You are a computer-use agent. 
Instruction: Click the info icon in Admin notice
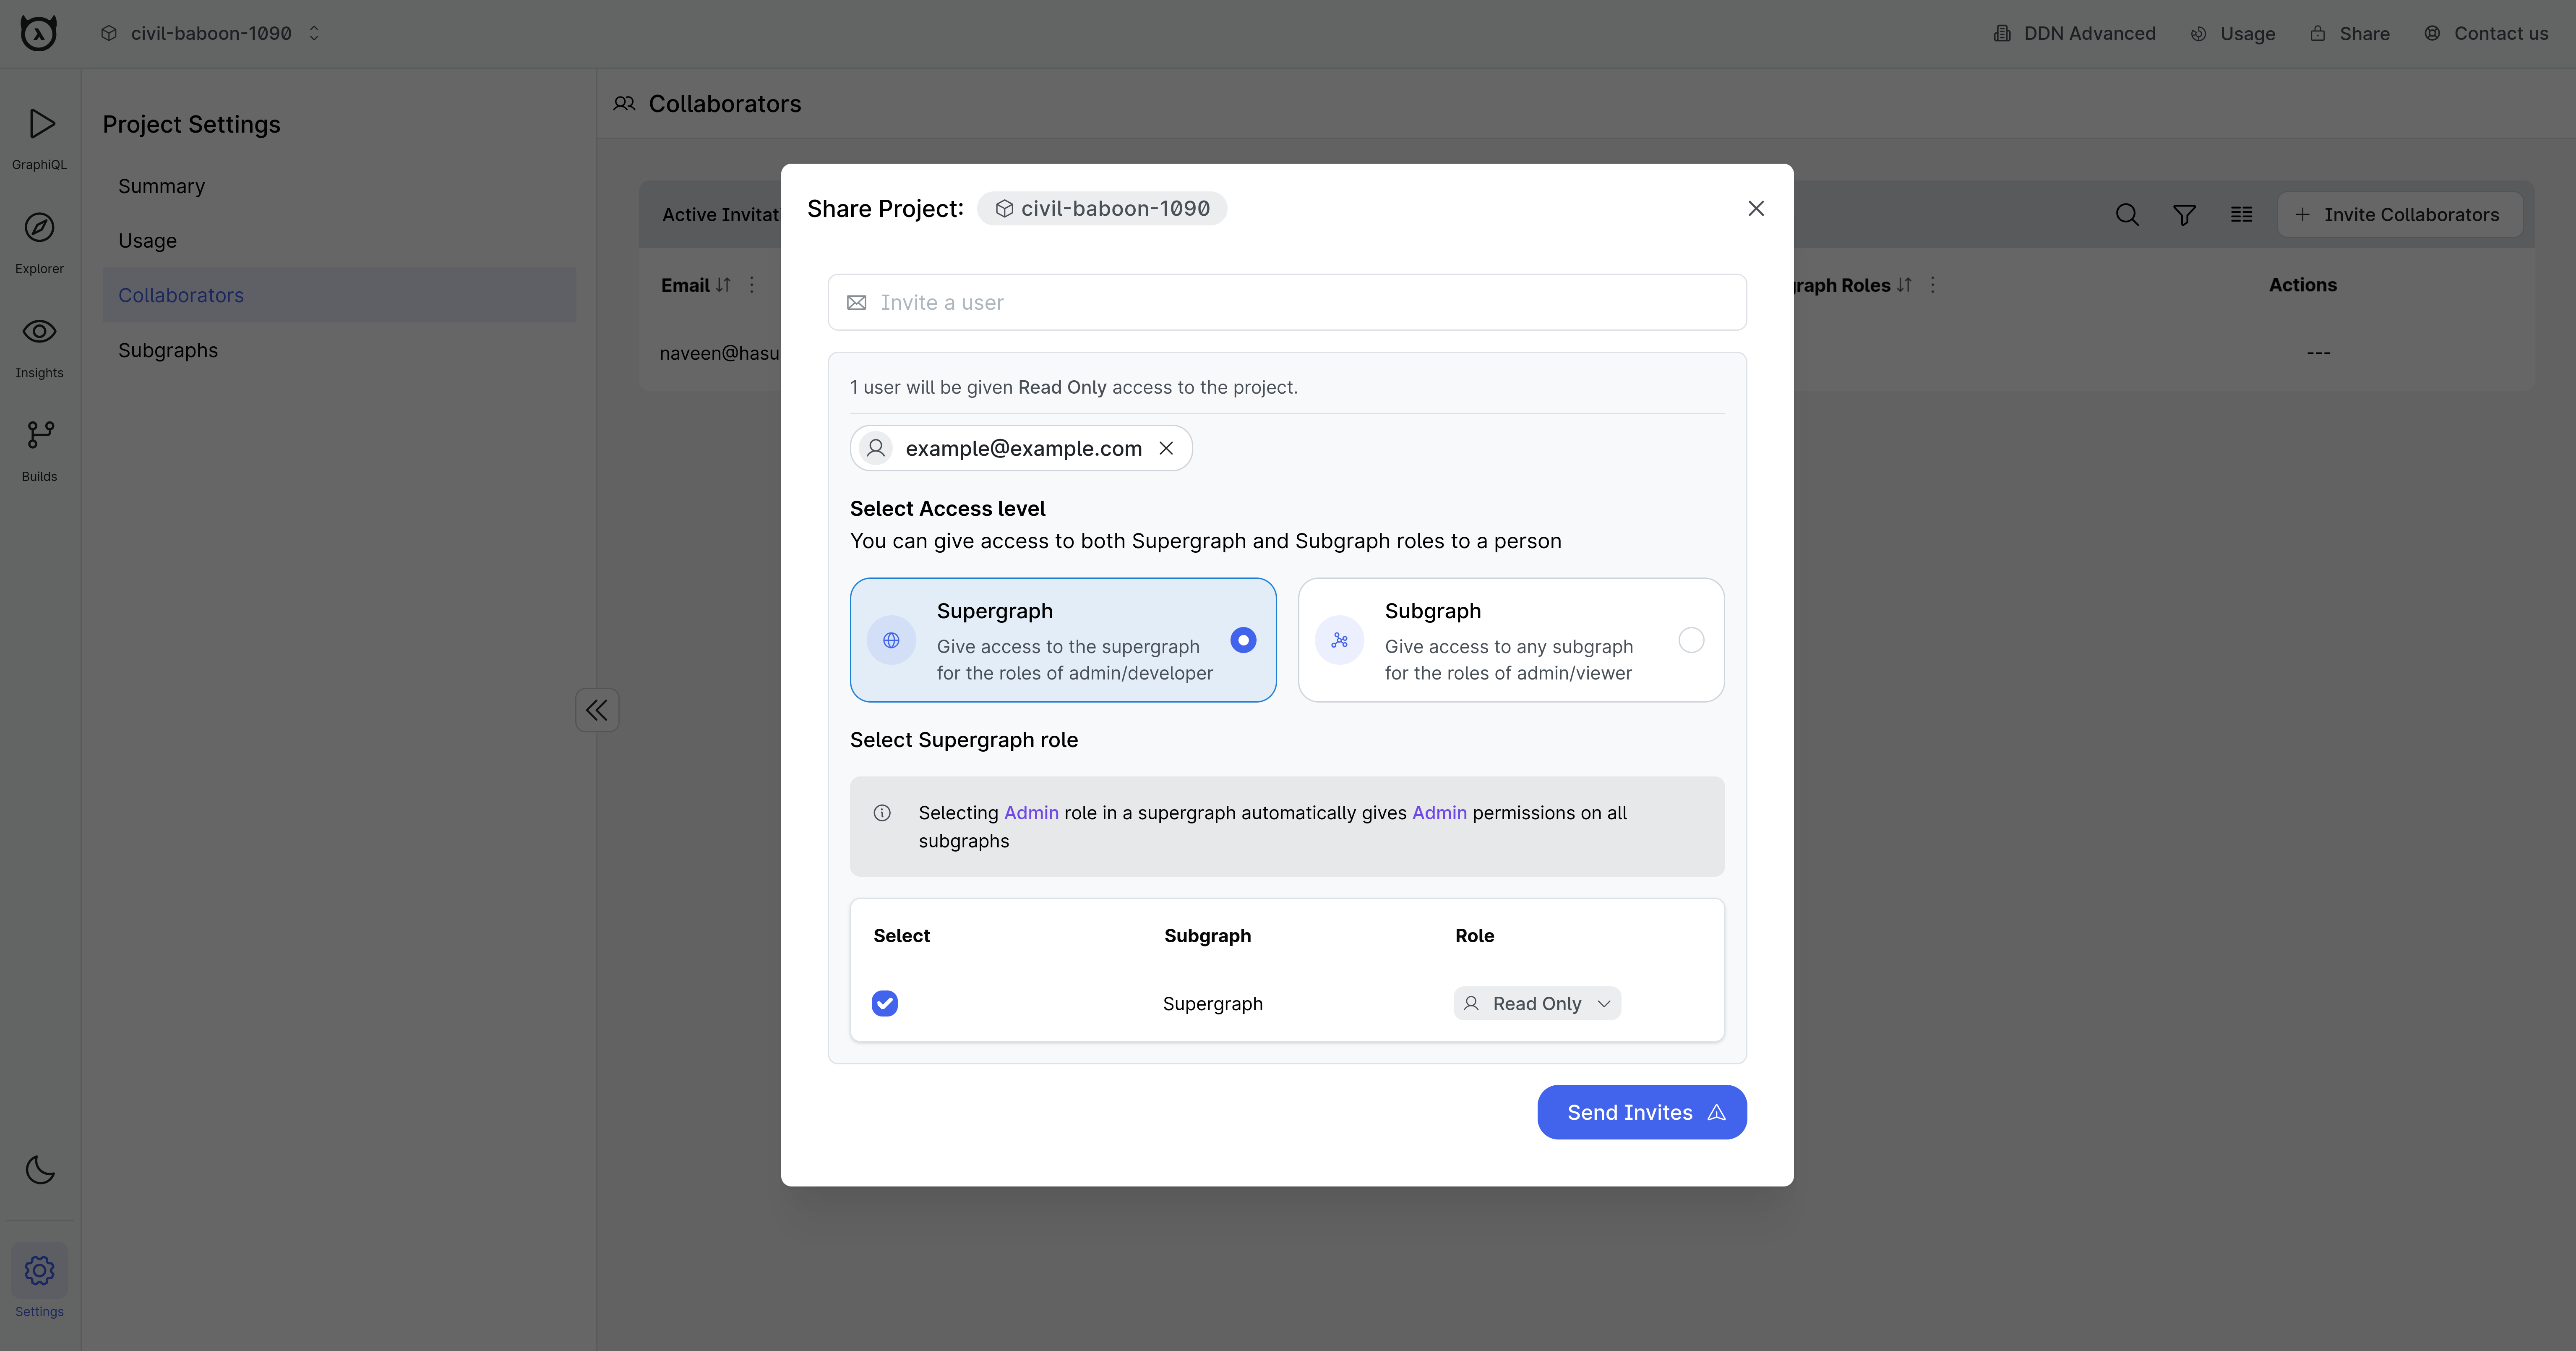click(x=882, y=813)
